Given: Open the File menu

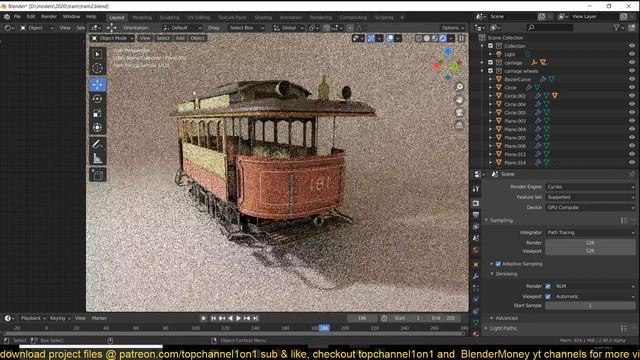Looking at the screenshot, I should [x=17, y=17].
